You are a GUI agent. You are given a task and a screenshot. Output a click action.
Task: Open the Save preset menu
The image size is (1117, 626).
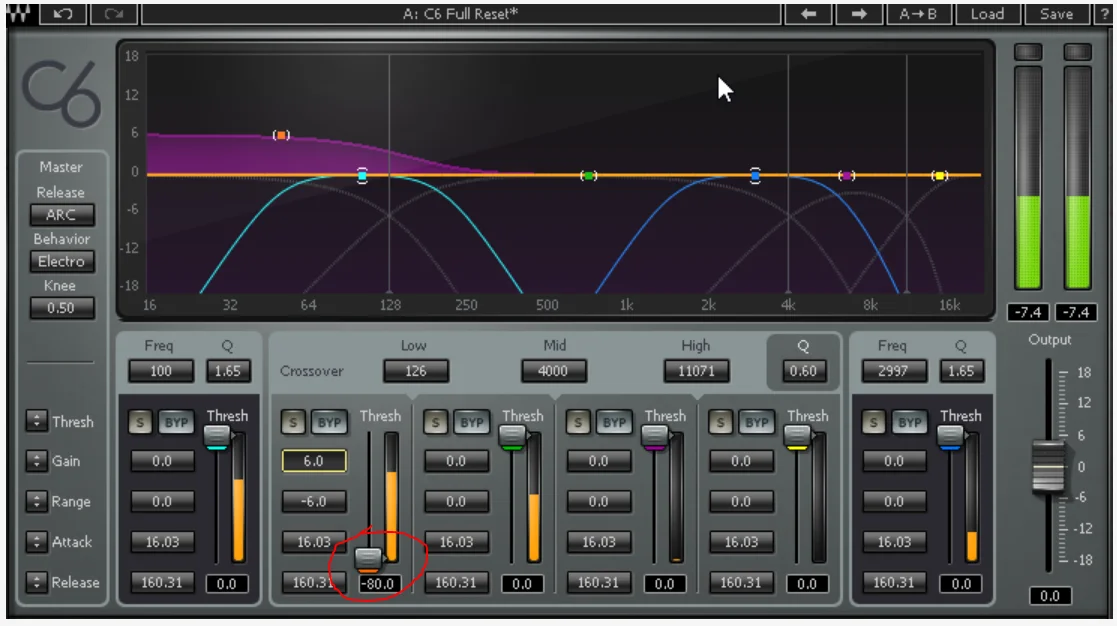[1056, 14]
